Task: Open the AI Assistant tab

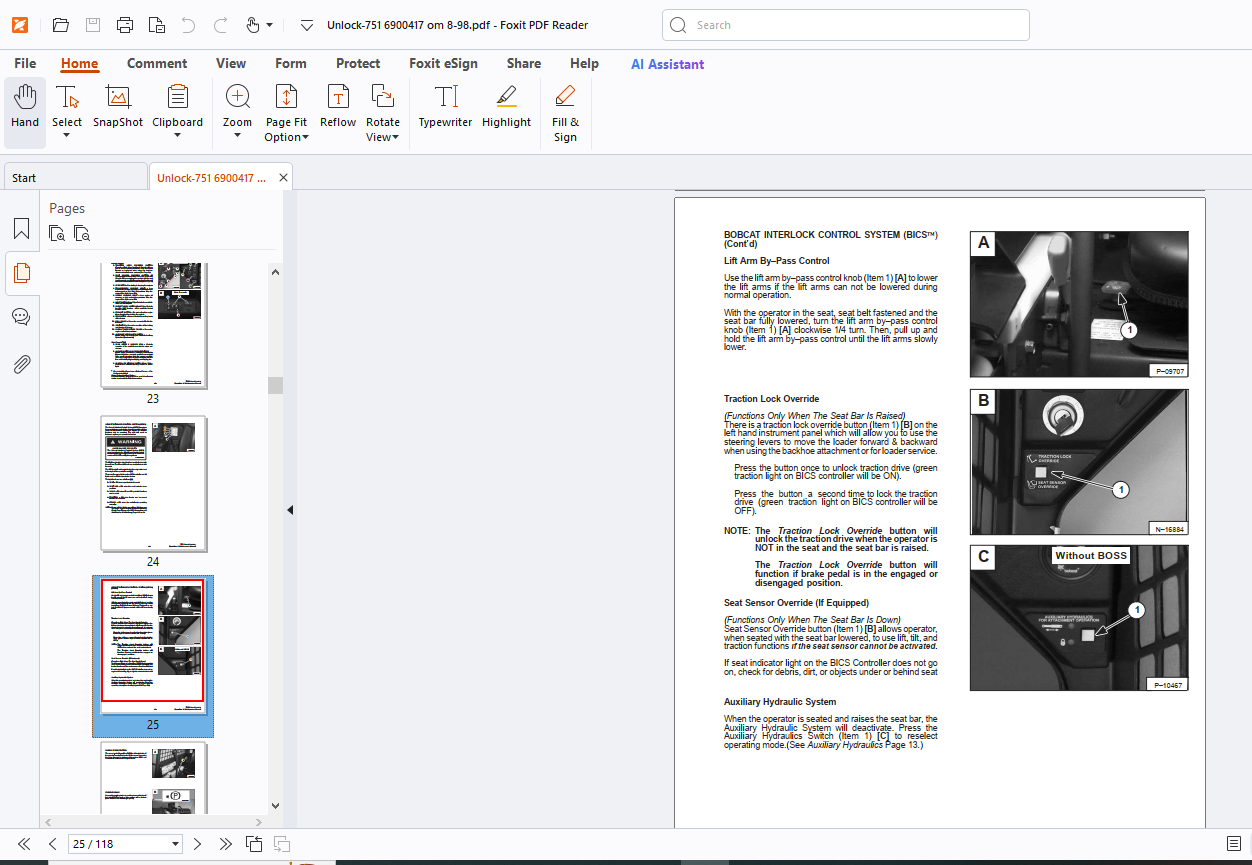Action: point(667,63)
